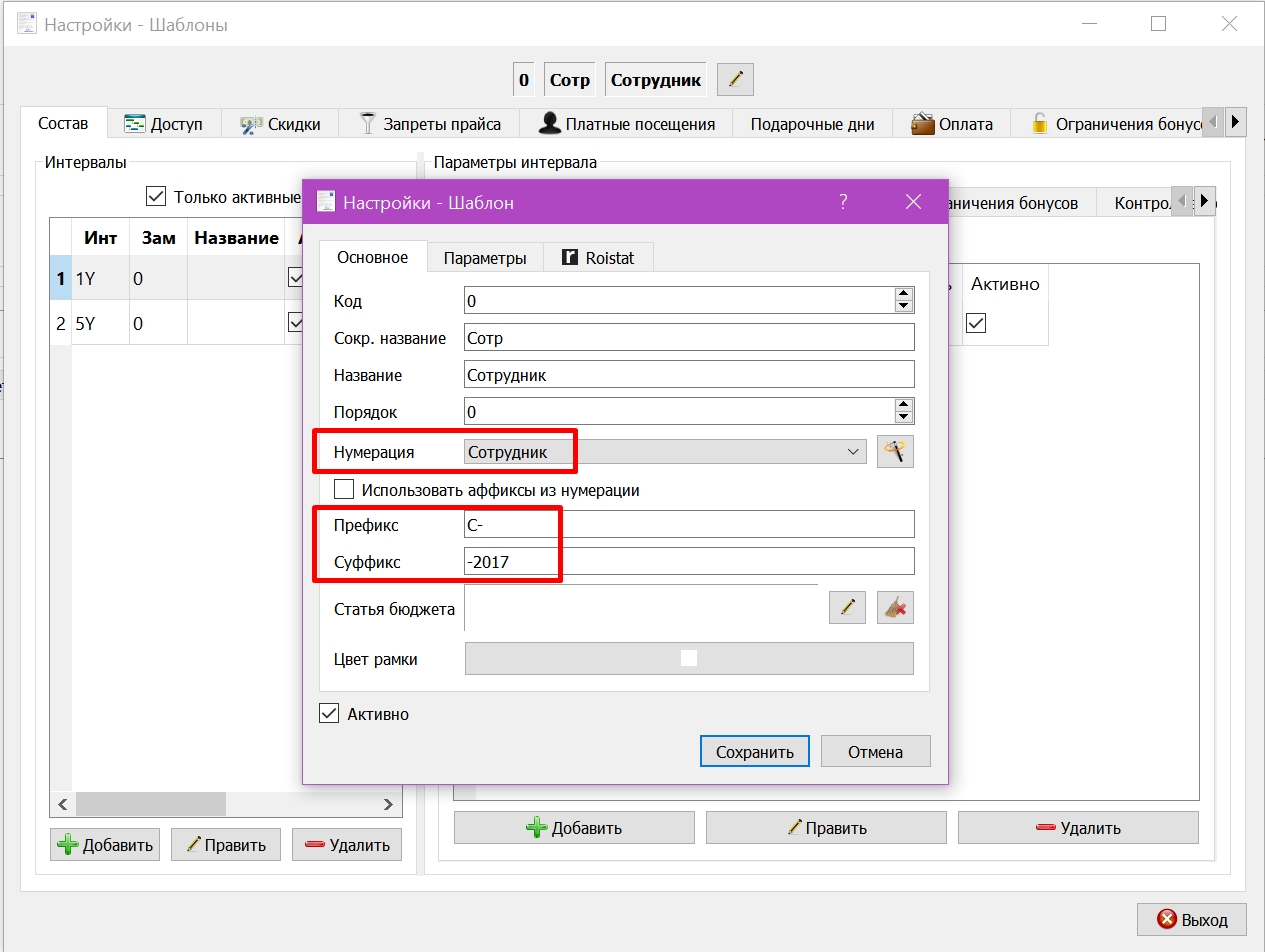The height and width of the screenshot is (952, 1265).
Task: Open the Roistat tab
Action: 598,257
